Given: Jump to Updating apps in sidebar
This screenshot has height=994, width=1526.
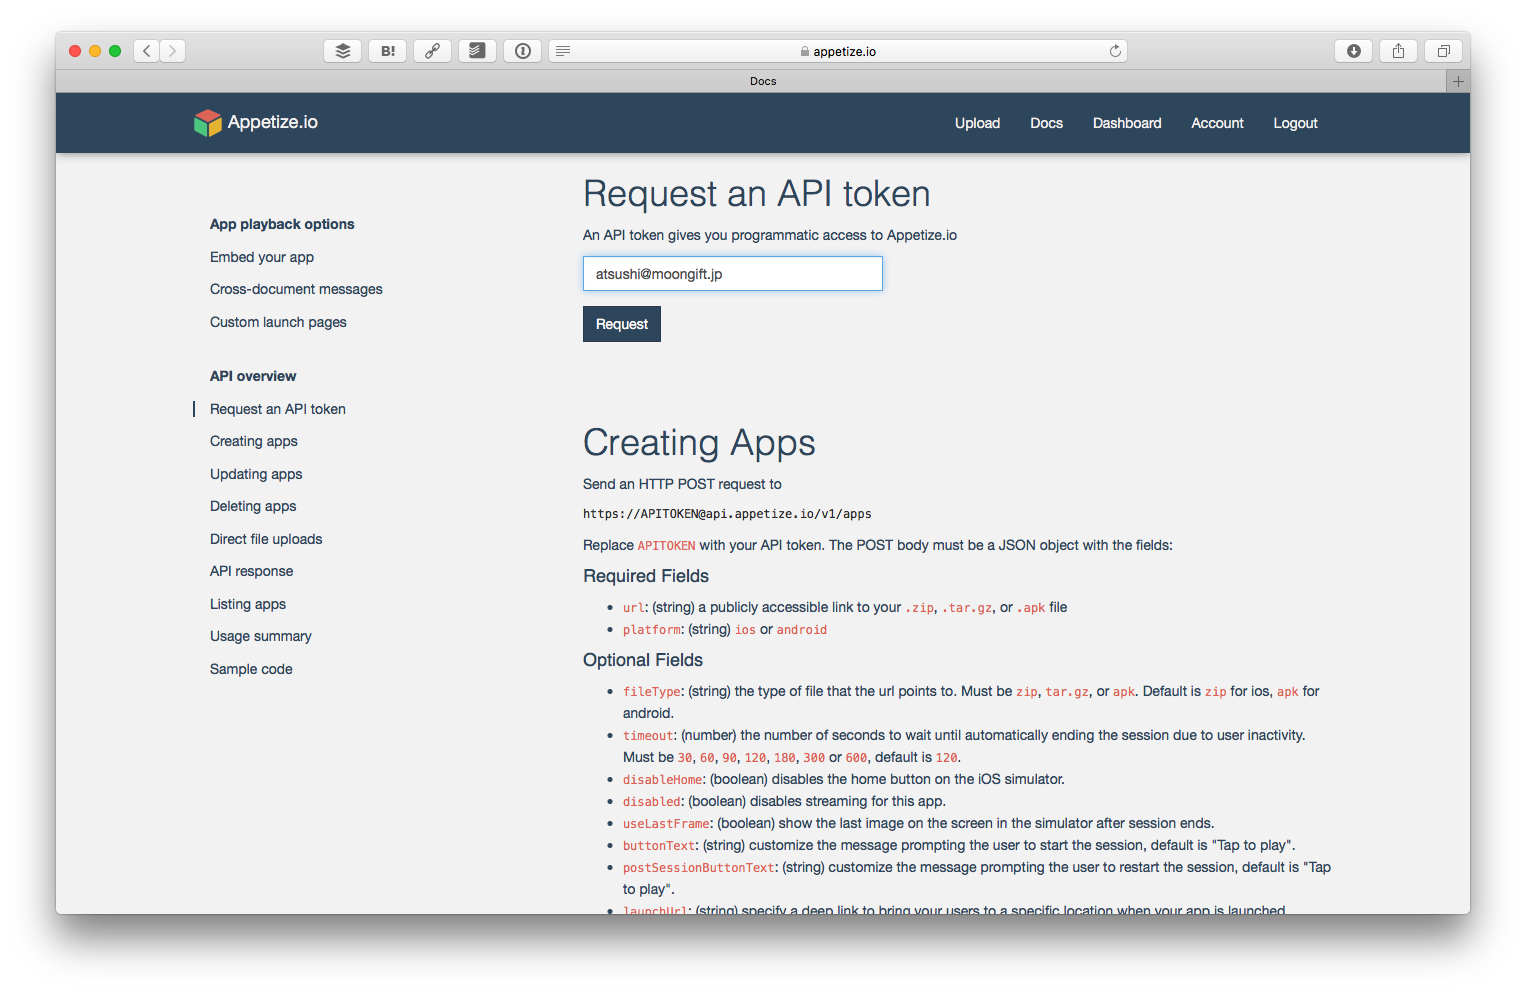Looking at the screenshot, I should pos(256,474).
